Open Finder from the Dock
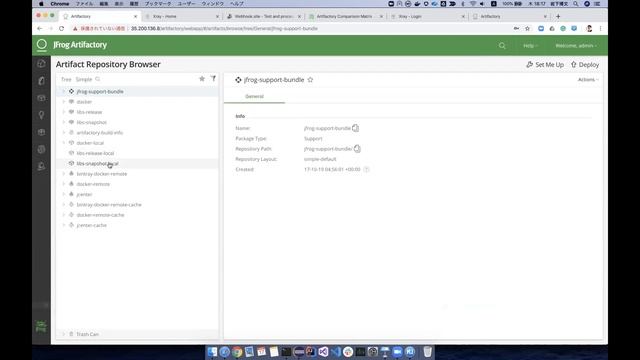Image resolution: width=640 pixels, height=360 pixels. tap(212, 351)
